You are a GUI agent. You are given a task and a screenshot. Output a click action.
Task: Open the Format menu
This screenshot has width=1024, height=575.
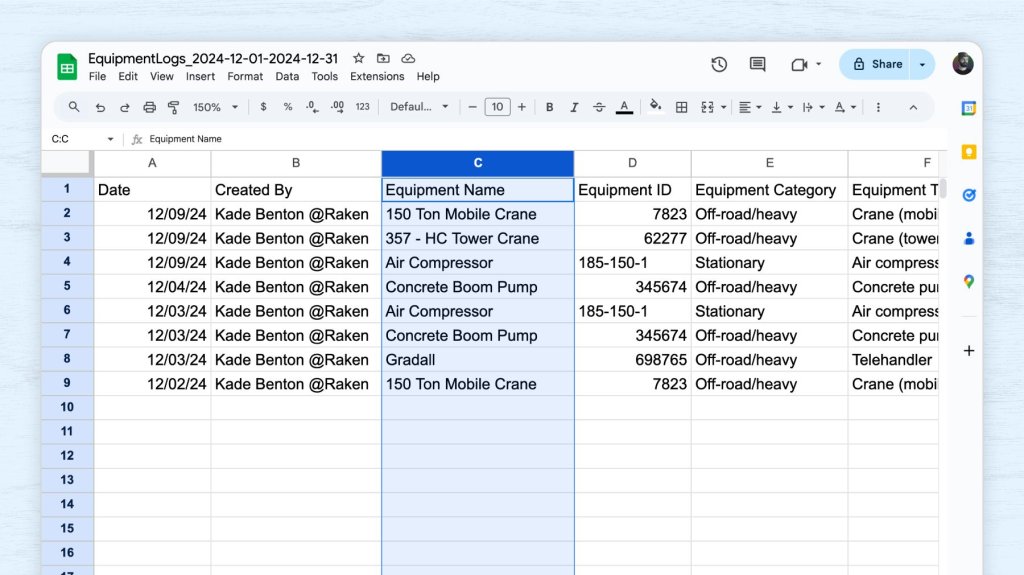[x=245, y=76]
